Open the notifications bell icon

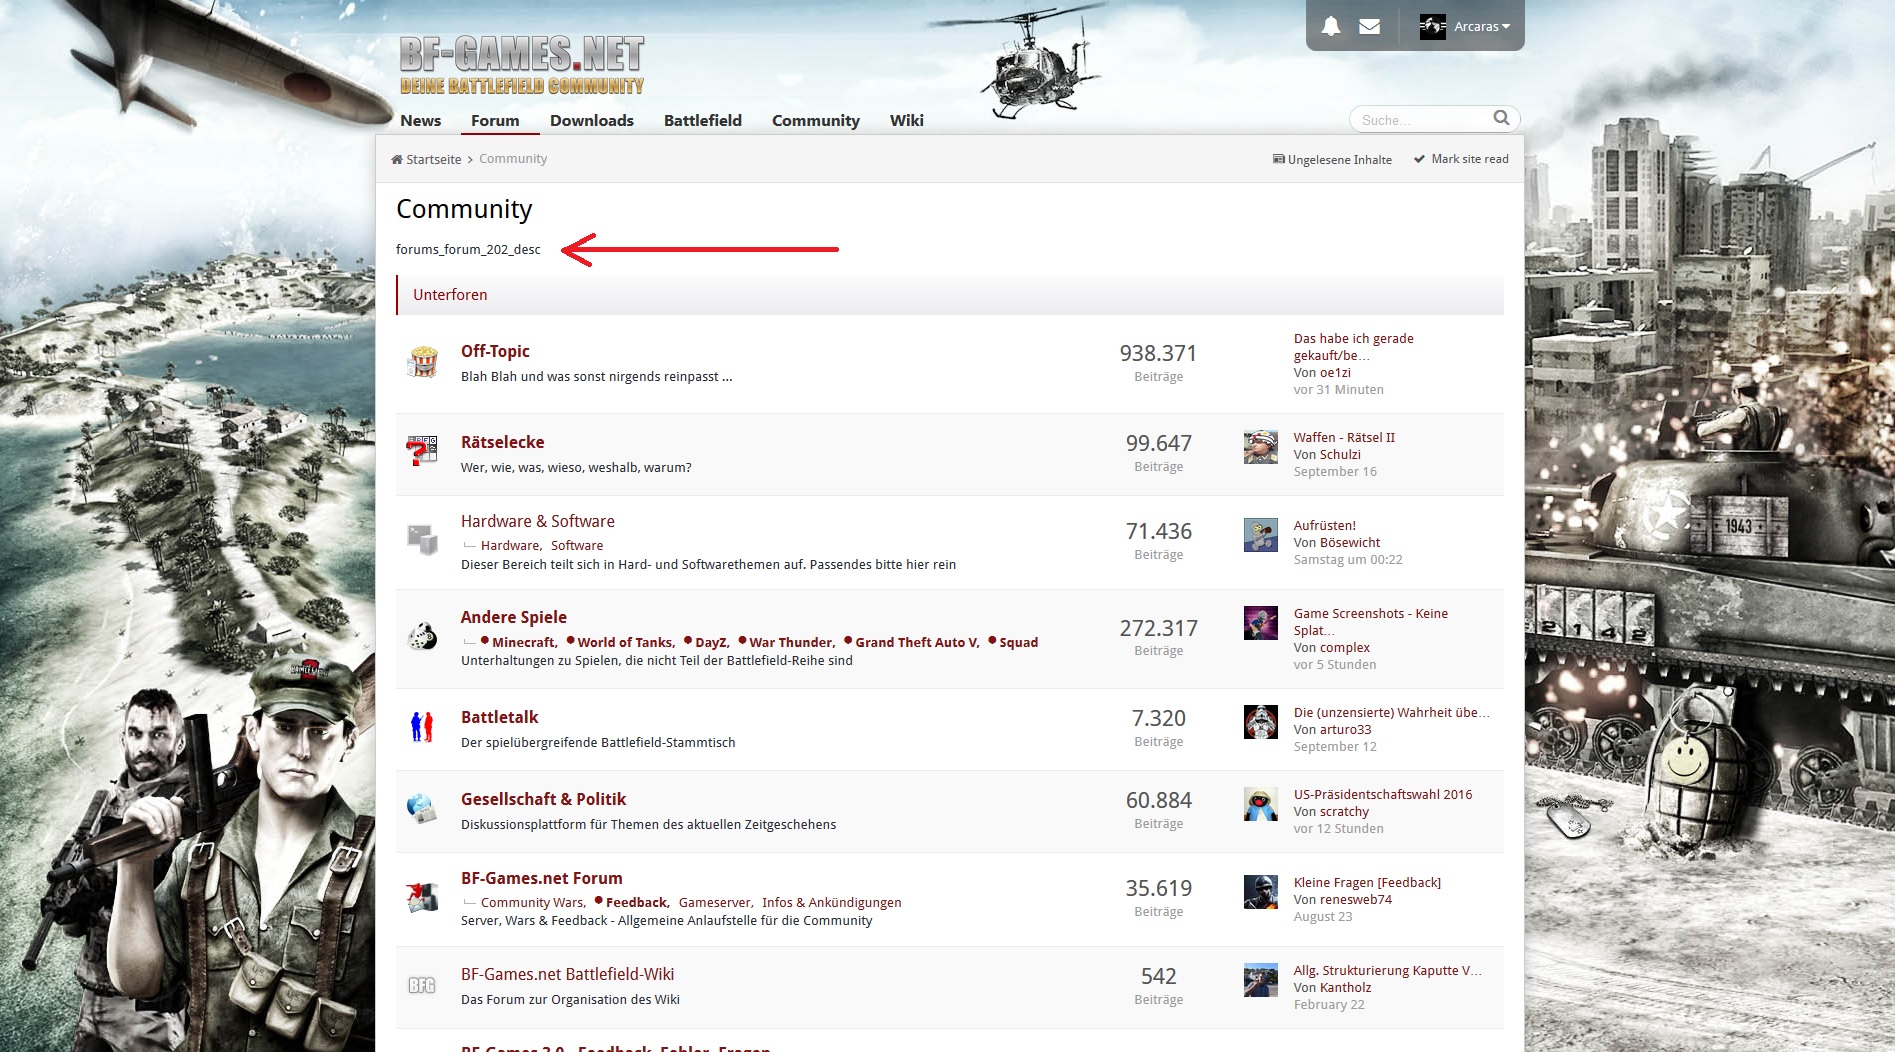click(x=1331, y=26)
